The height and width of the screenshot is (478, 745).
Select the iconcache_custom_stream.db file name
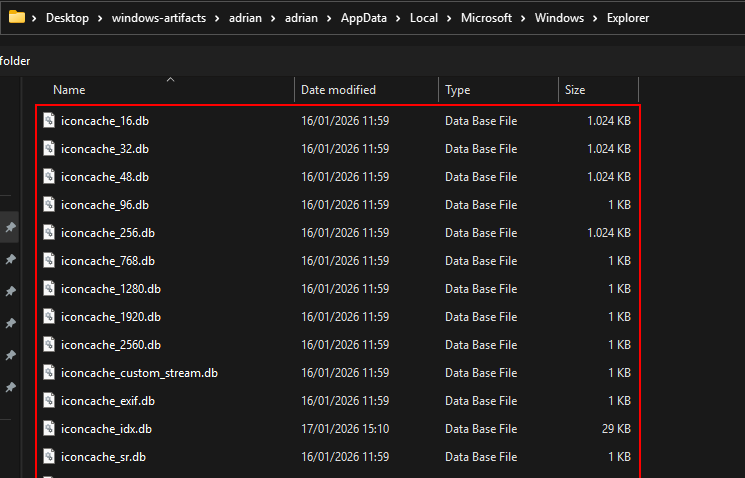pyautogui.click(x=139, y=373)
